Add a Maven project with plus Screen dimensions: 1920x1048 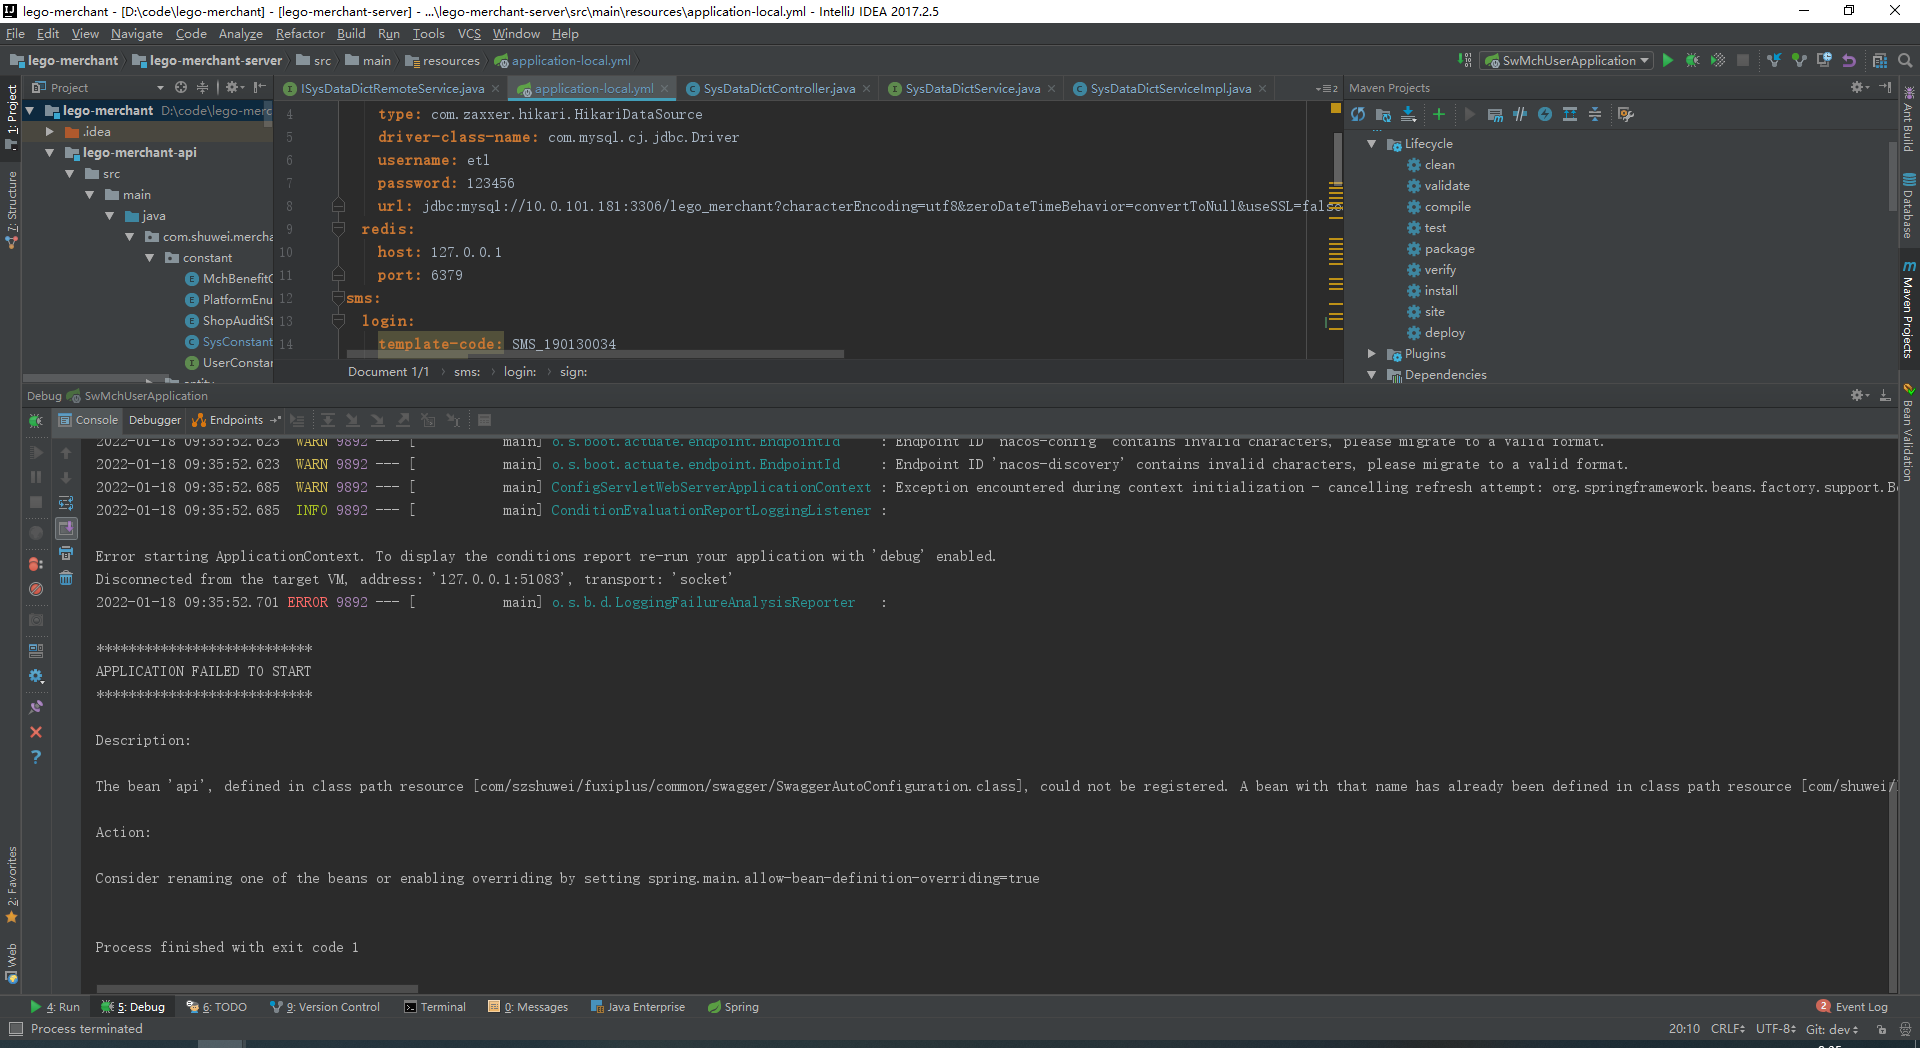coord(1439,114)
